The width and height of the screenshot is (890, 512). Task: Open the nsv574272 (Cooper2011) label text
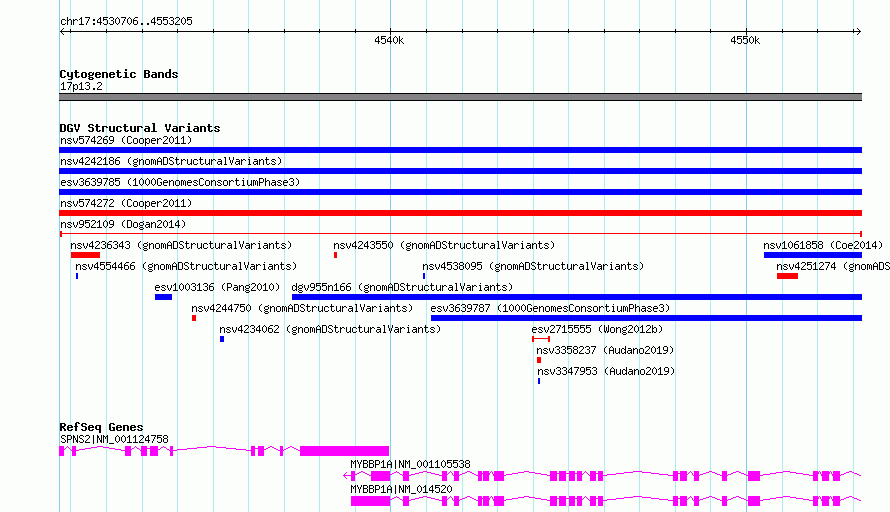(x=126, y=203)
